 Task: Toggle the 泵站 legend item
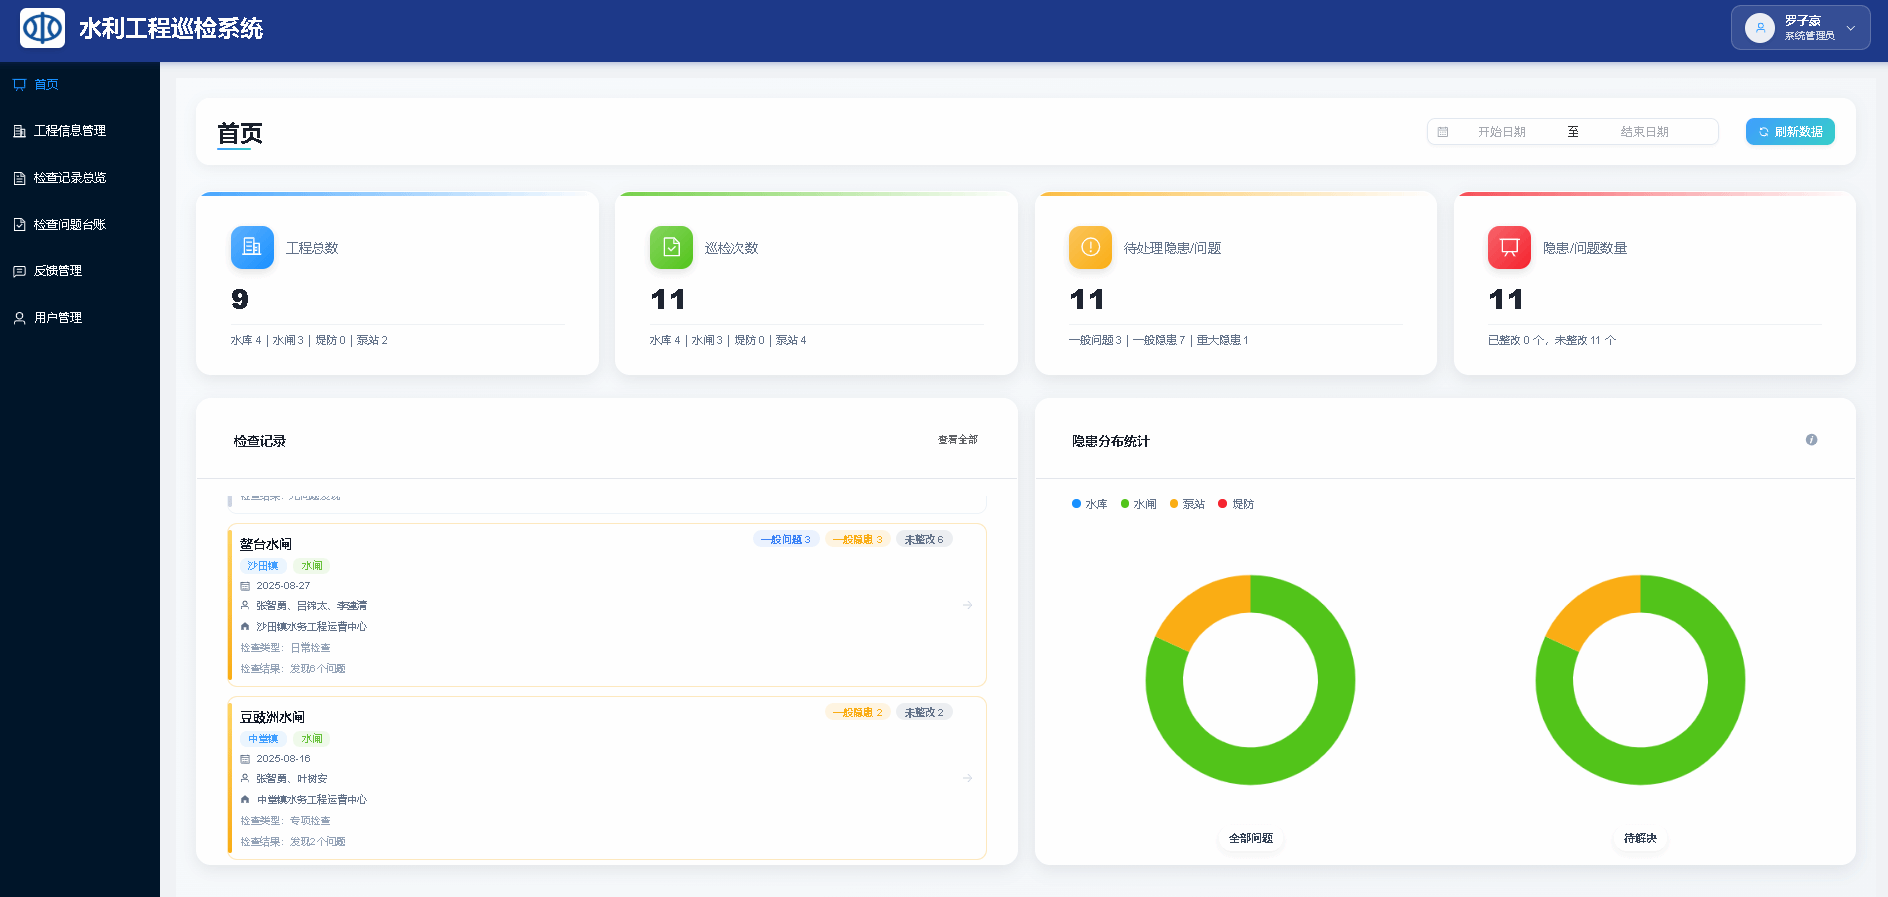(1187, 504)
